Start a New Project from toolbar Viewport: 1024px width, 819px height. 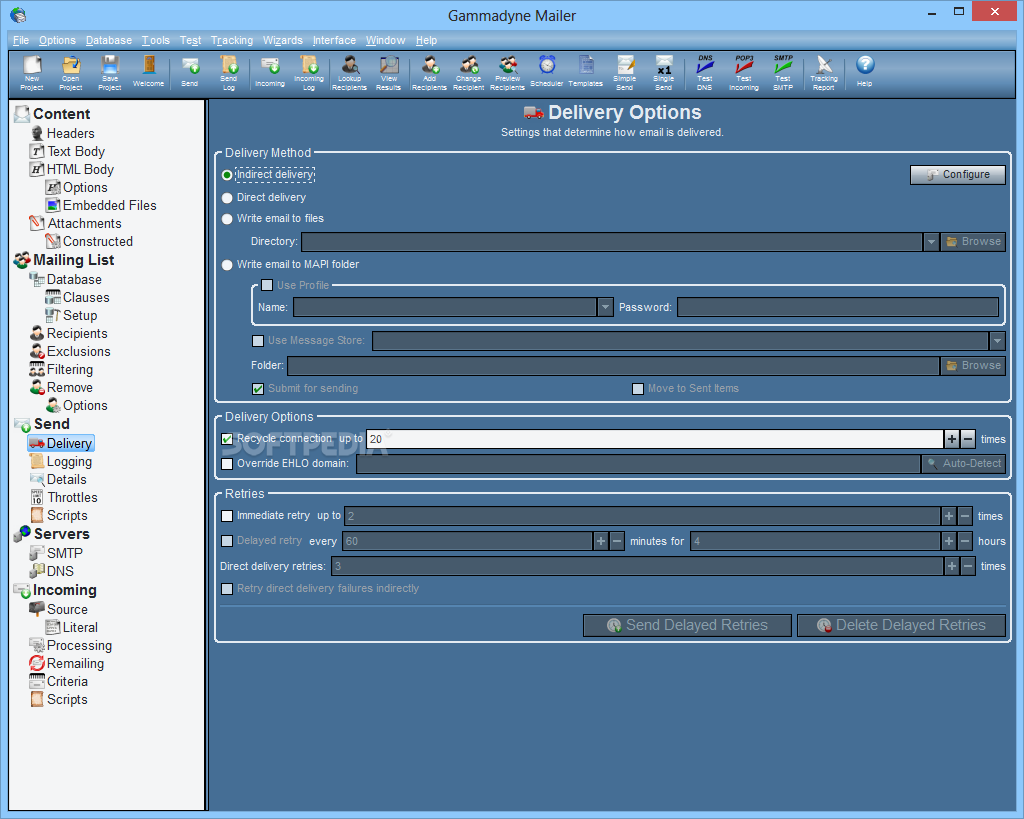(31, 72)
